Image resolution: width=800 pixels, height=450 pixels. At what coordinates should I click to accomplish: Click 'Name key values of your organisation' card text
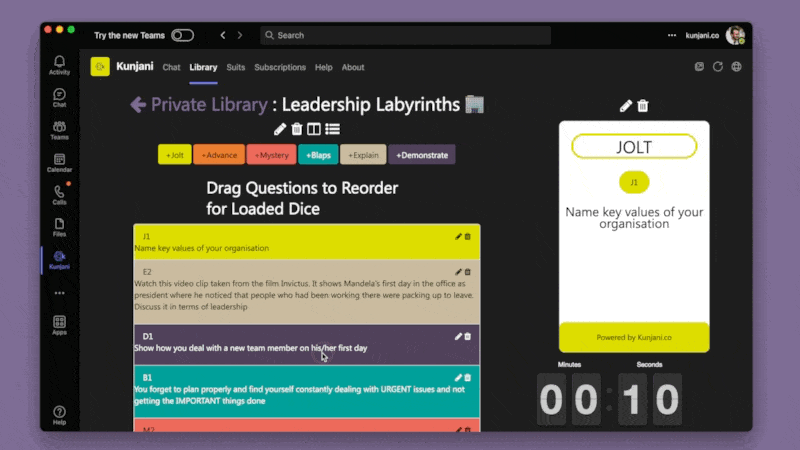[634, 218]
